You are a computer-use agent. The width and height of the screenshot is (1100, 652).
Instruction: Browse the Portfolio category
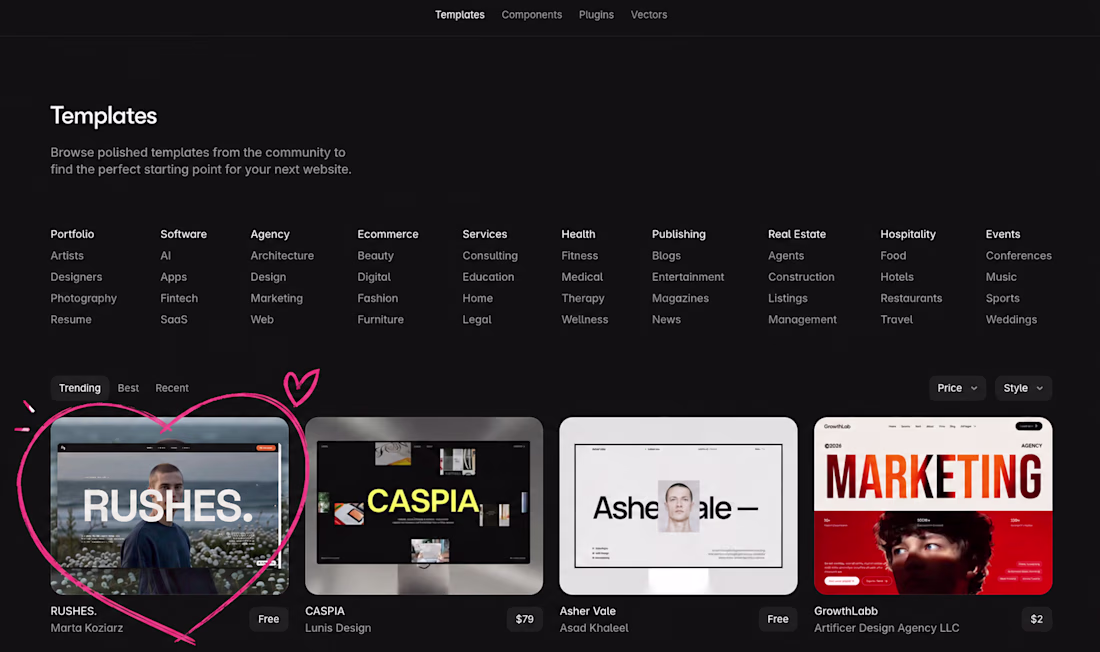pyautogui.click(x=72, y=234)
